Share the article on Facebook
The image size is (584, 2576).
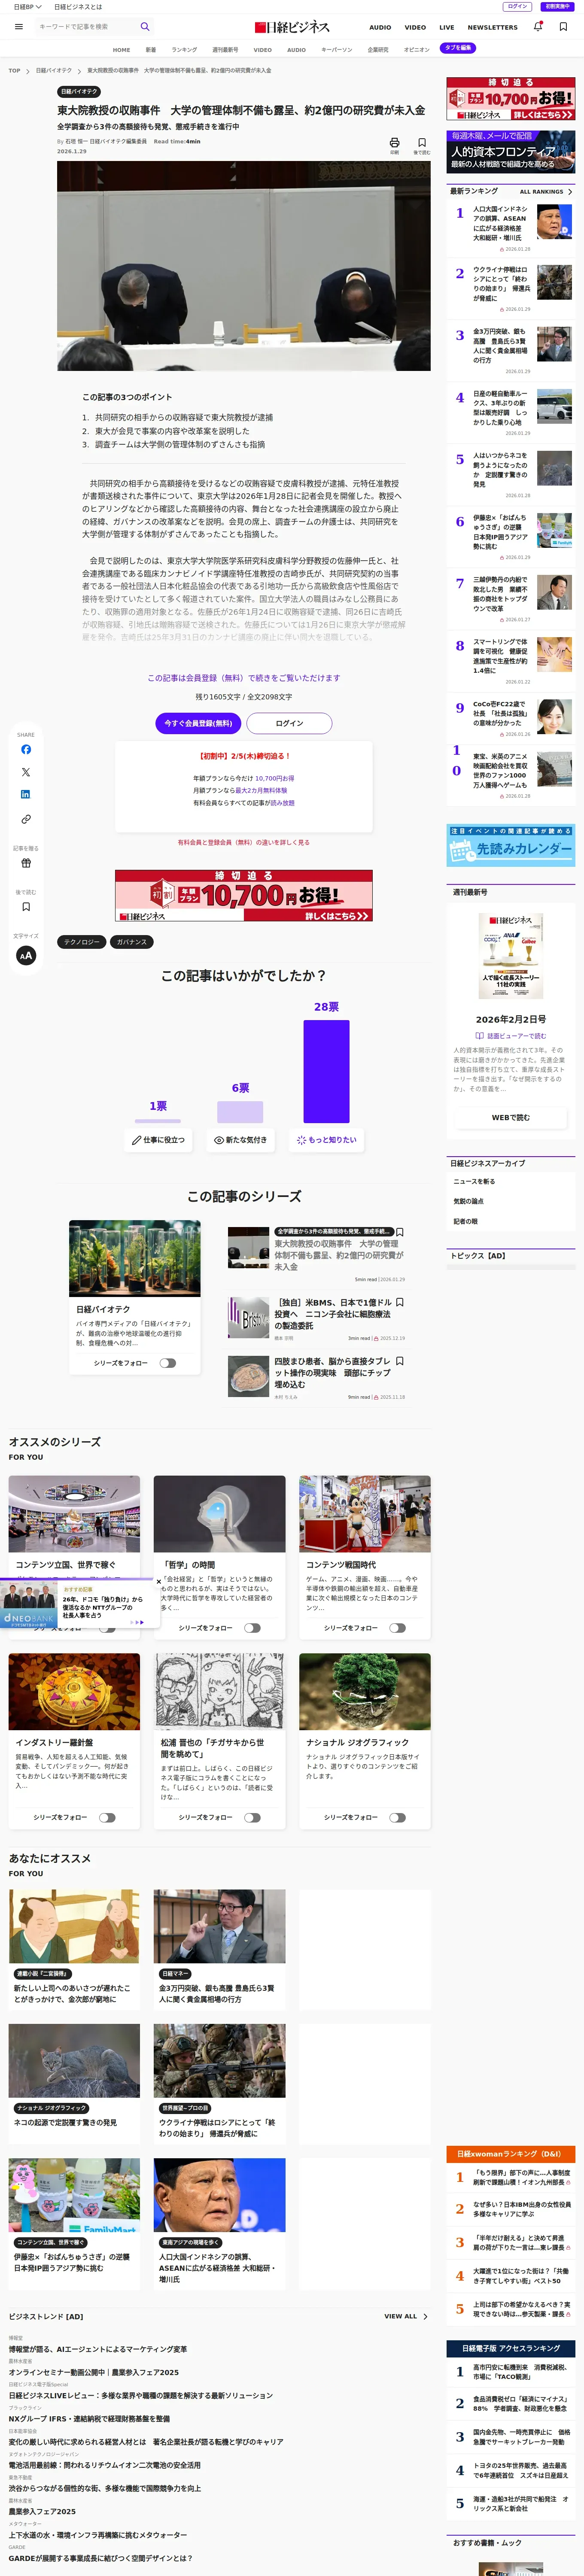click(26, 750)
